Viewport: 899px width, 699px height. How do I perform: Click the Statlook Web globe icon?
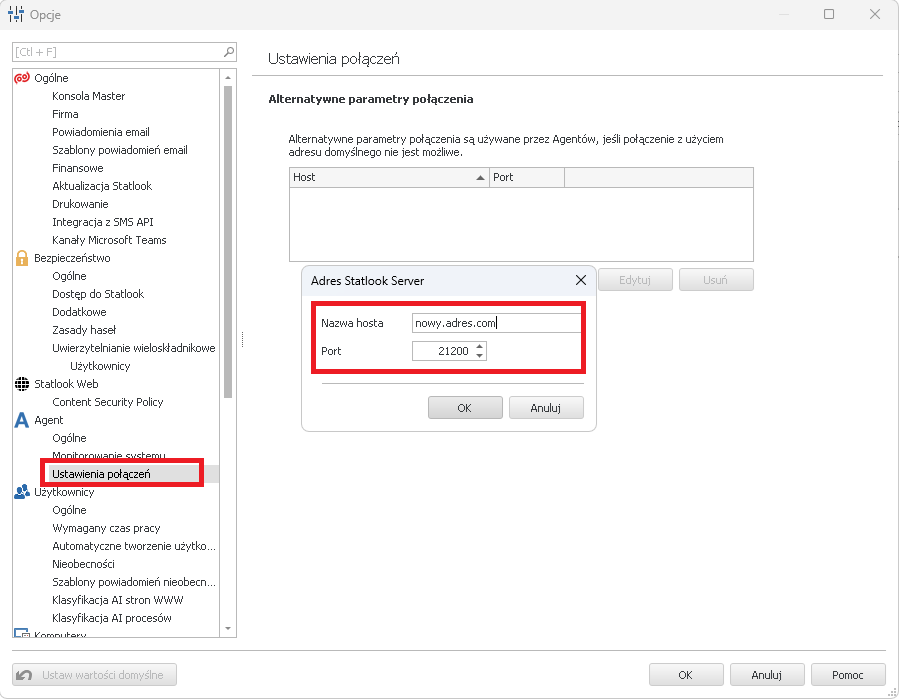point(22,384)
